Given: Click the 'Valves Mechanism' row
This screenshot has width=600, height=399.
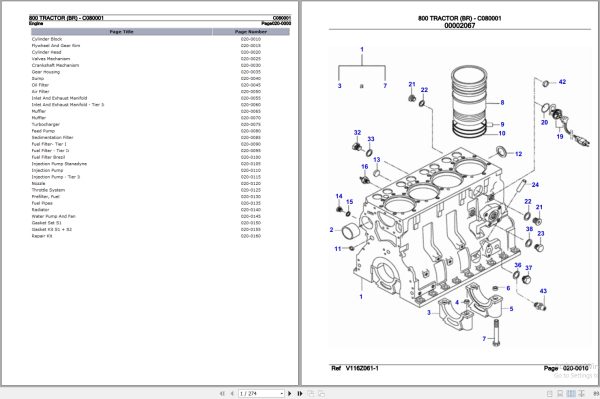Looking at the screenshot, I should tap(160, 59).
